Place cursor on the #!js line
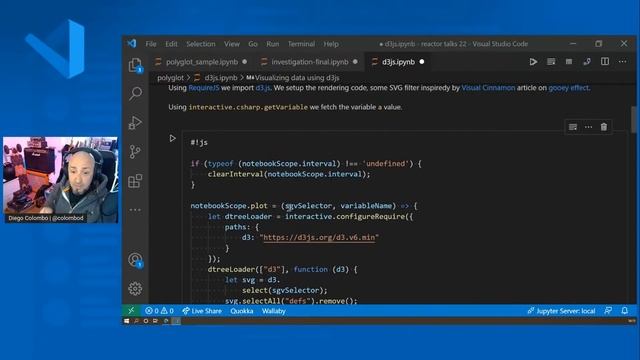 pos(199,142)
